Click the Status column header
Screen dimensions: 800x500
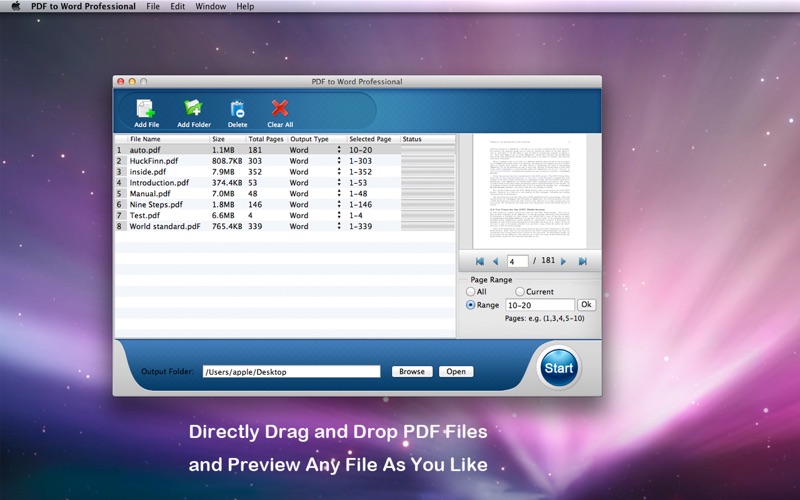coord(428,139)
